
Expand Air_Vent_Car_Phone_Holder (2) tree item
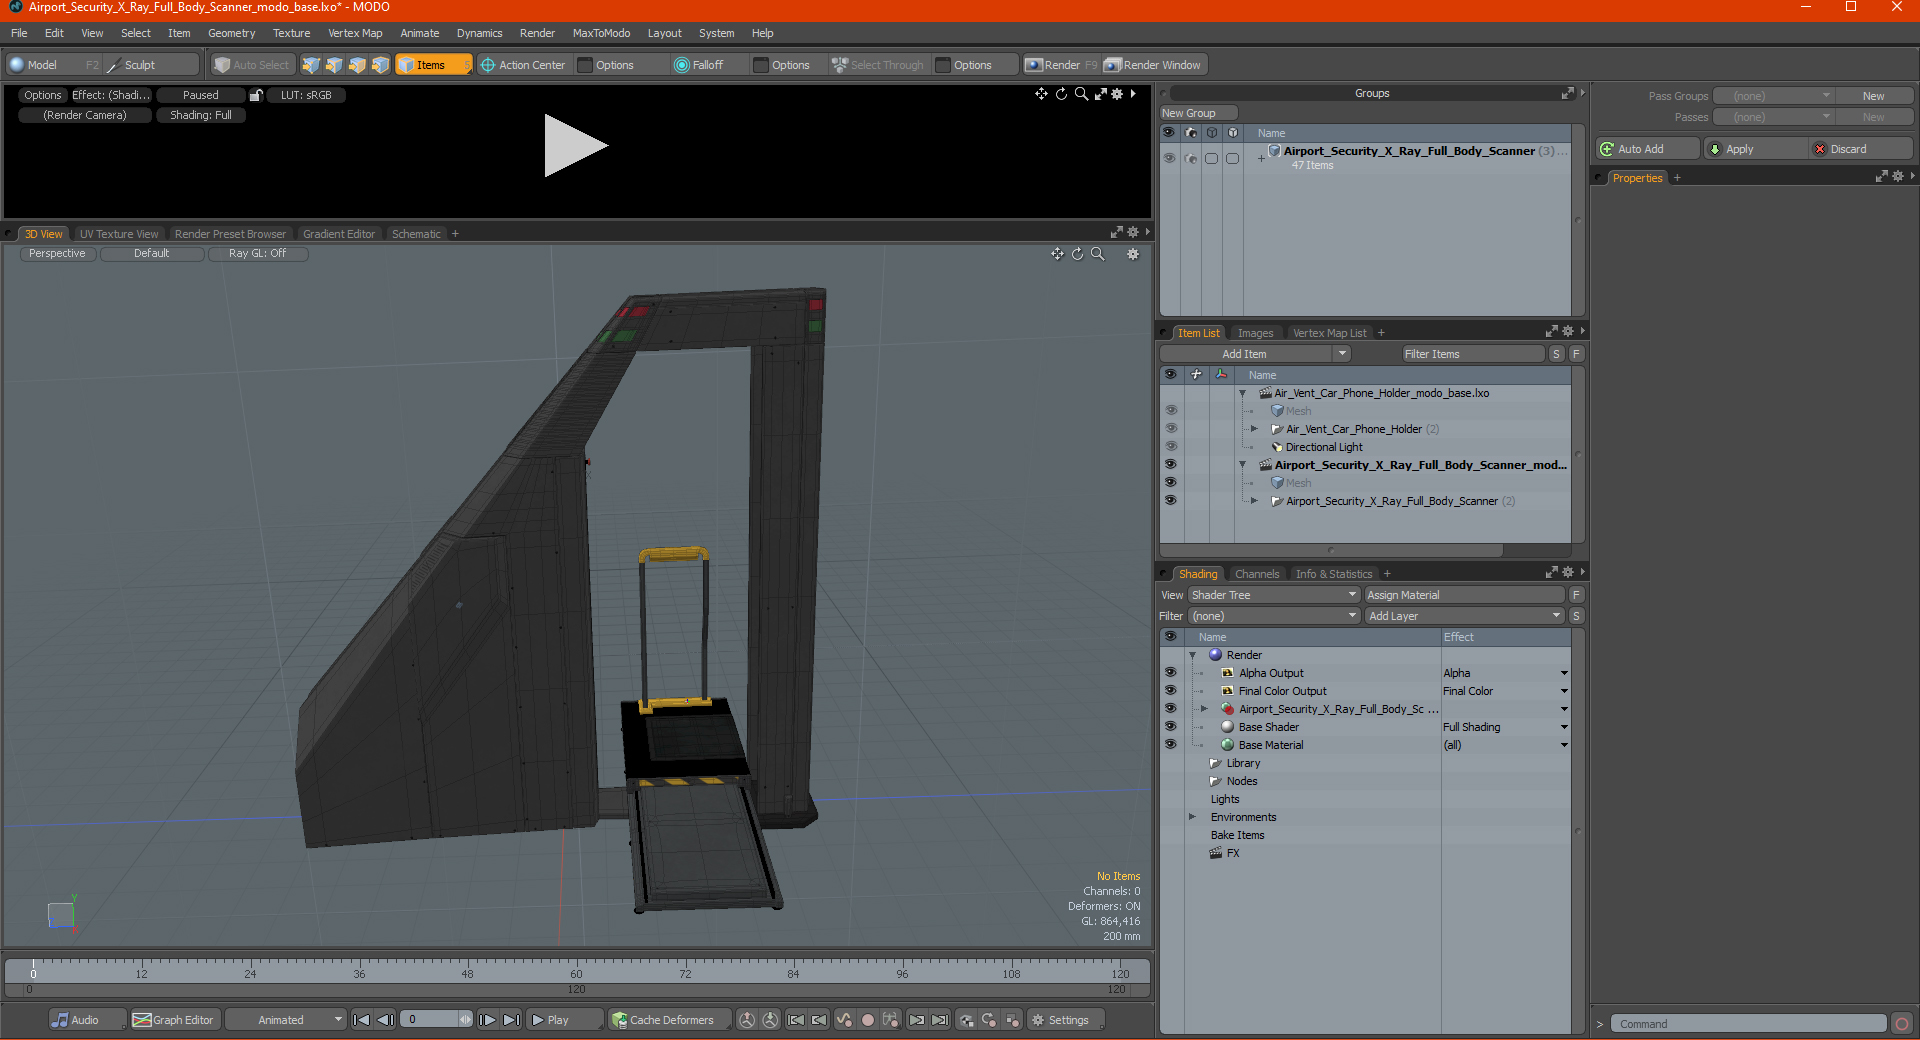[1254, 429]
